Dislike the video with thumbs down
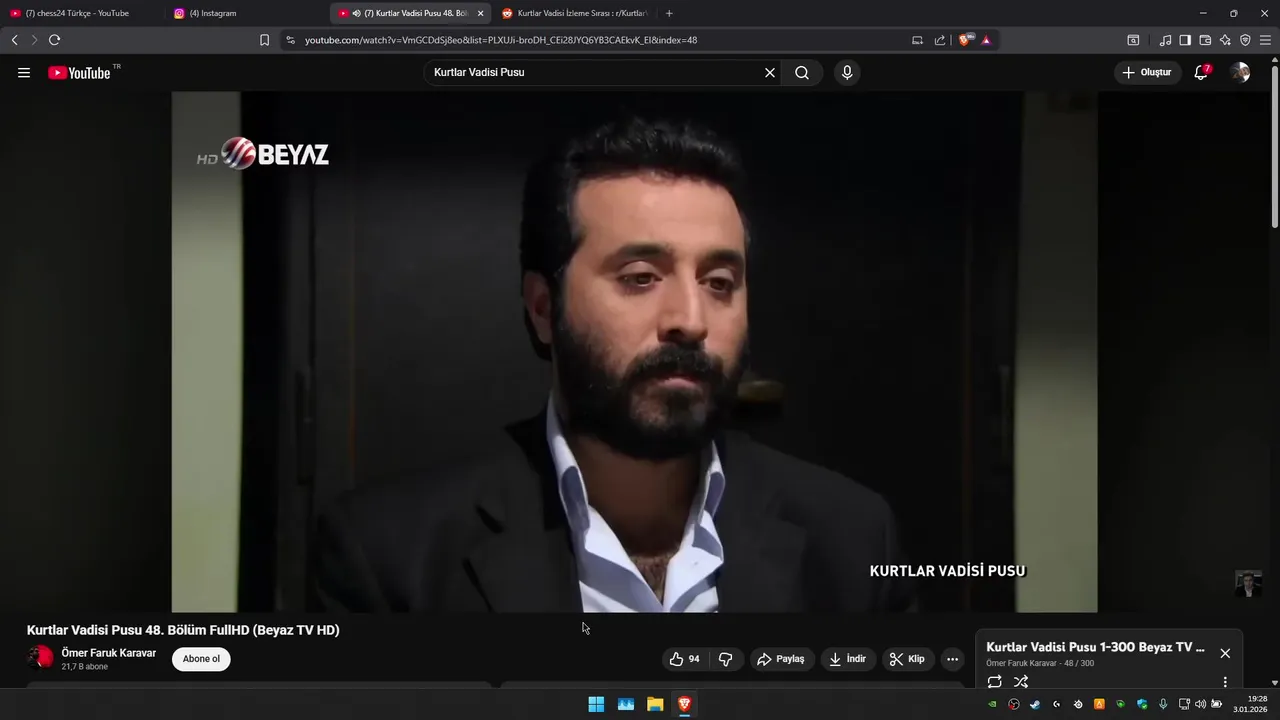 pos(726,659)
